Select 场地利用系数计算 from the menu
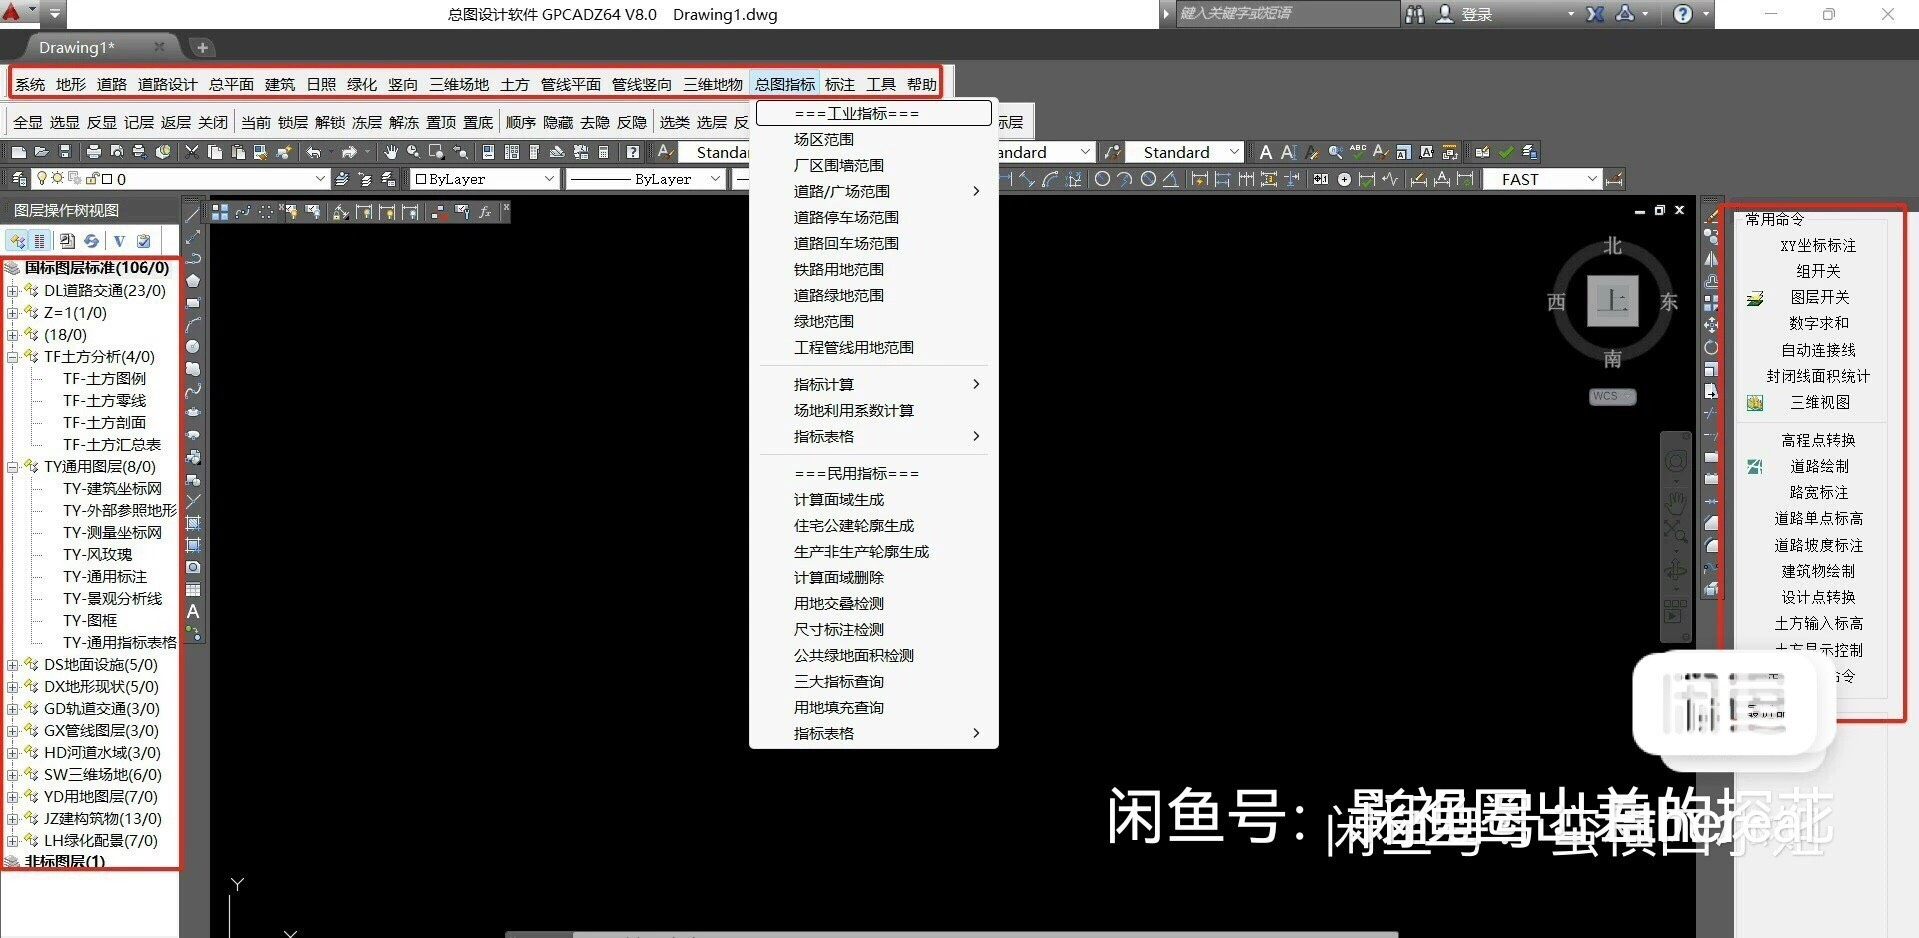The height and width of the screenshot is (938, 1919). (x=853, y=410)
